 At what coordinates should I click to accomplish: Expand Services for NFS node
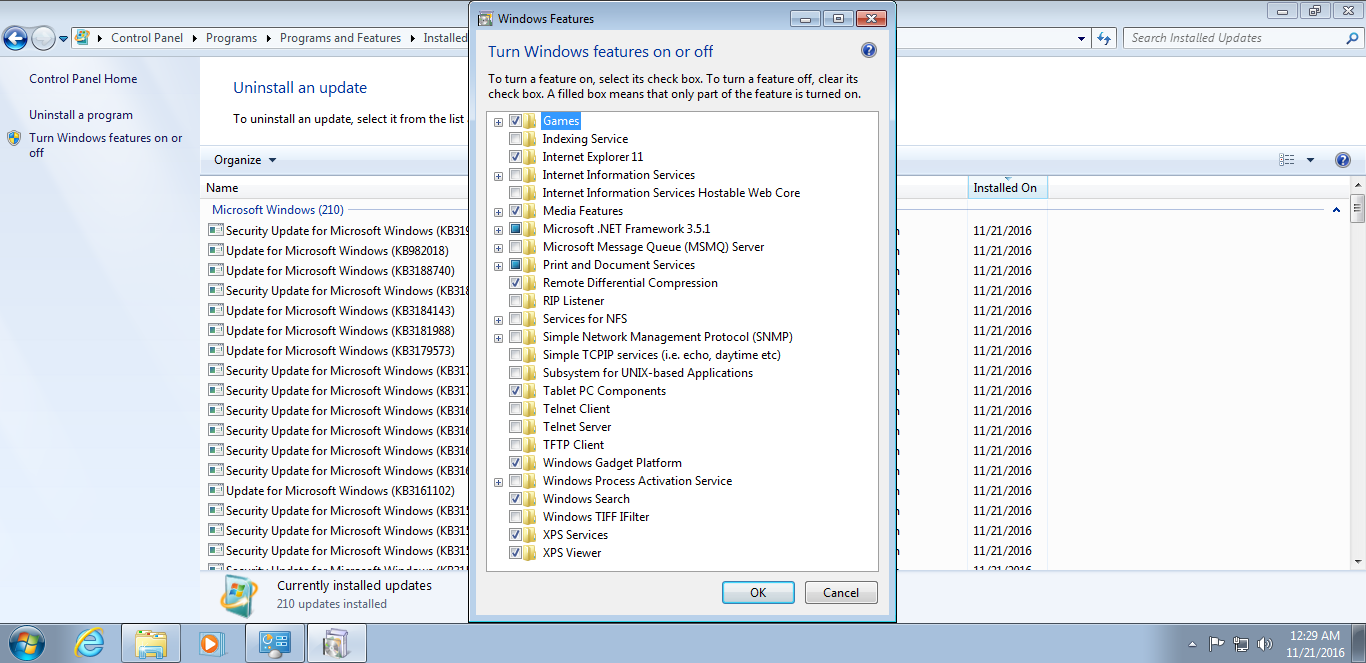(x=498, y=320)
